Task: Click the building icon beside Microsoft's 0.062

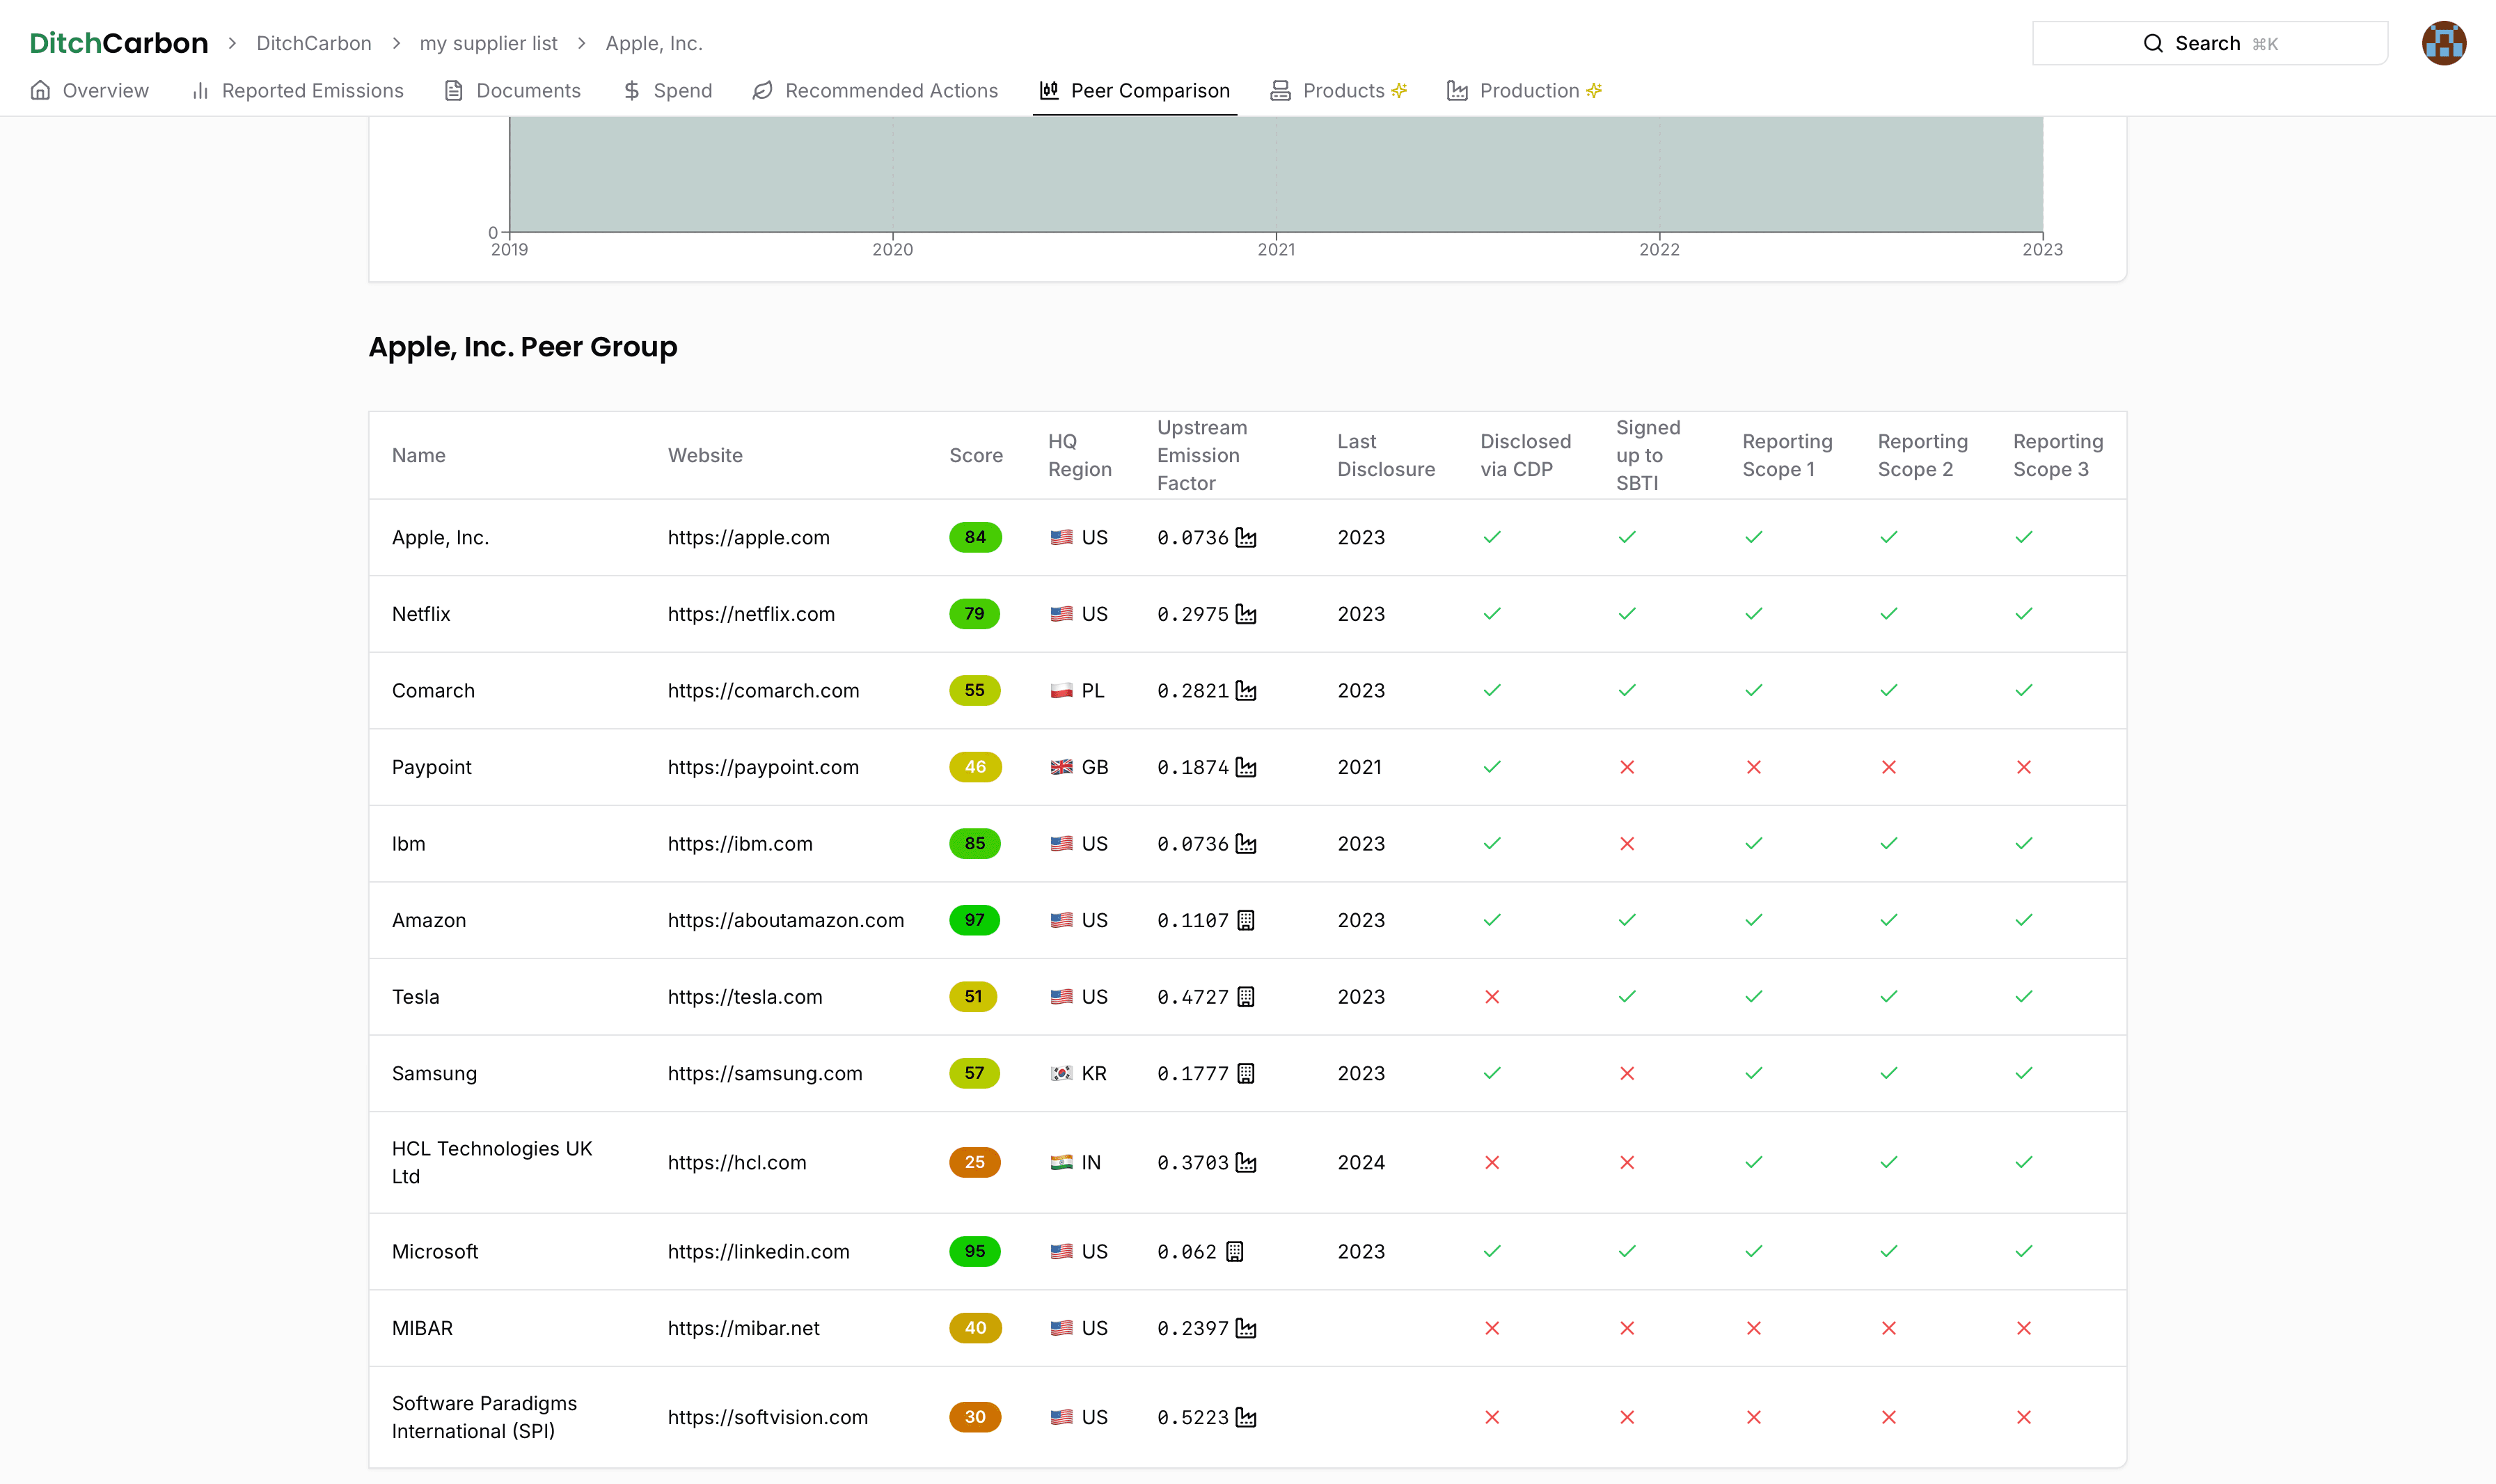Action: (x=1234, y=1252)
